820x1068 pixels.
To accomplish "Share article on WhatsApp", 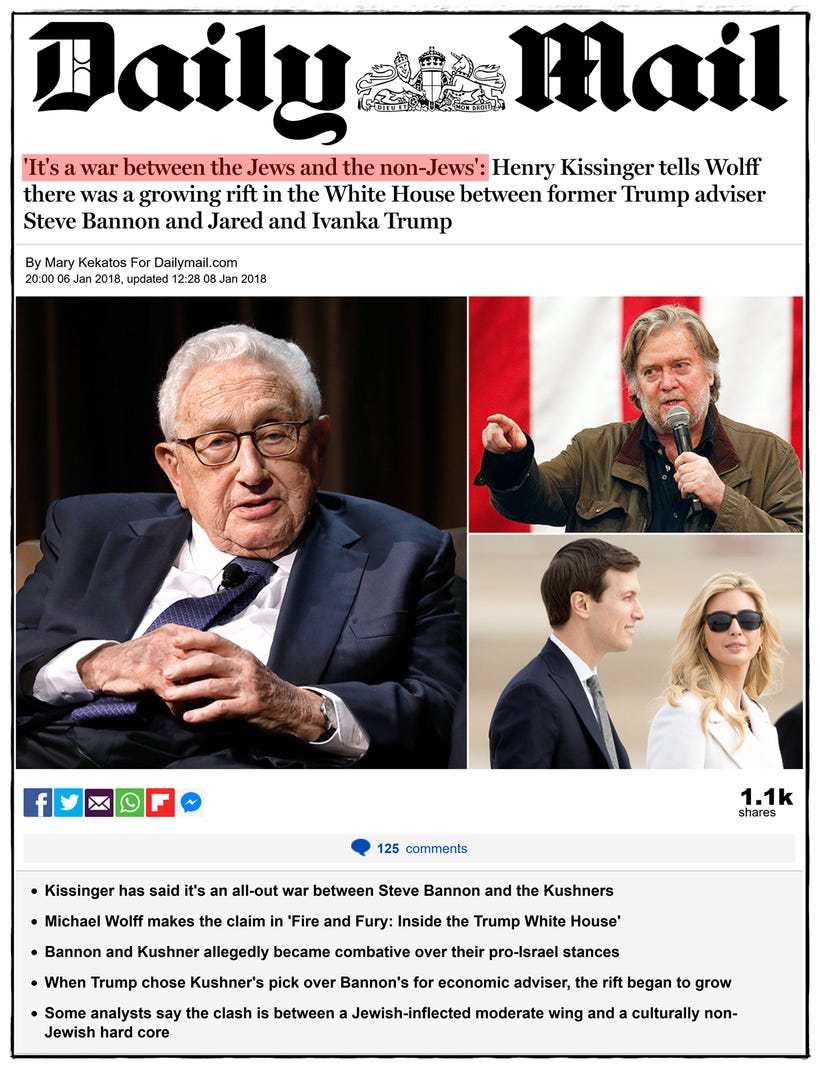I will [129, 802].
